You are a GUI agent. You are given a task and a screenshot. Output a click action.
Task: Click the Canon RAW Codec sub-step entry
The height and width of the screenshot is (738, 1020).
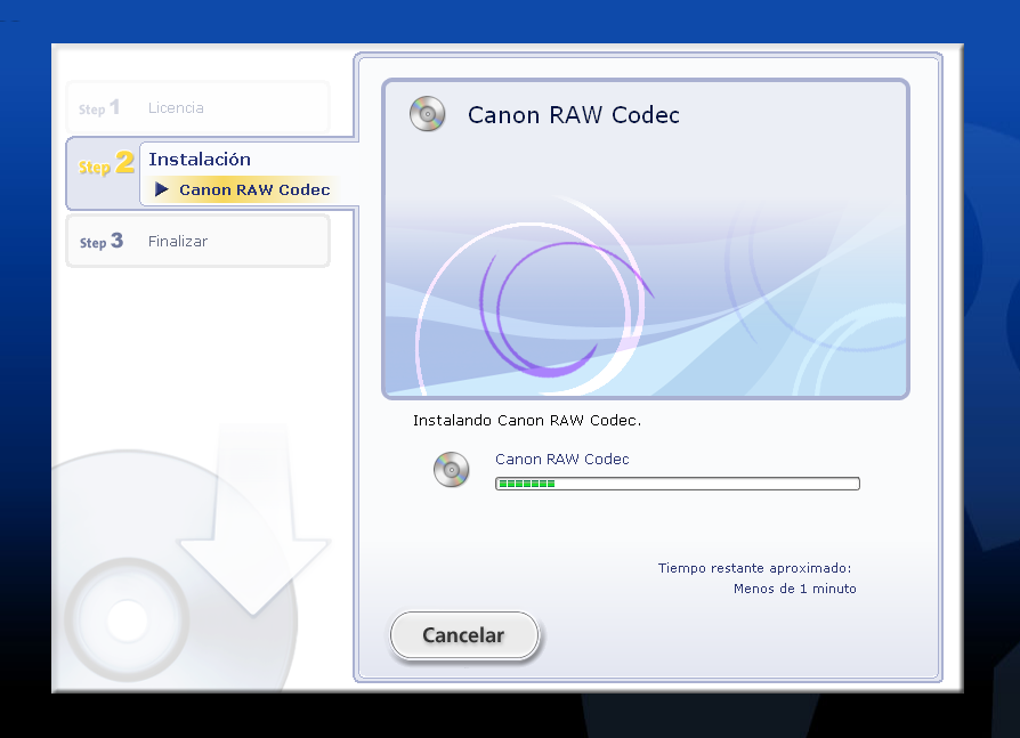click(244, 189)
